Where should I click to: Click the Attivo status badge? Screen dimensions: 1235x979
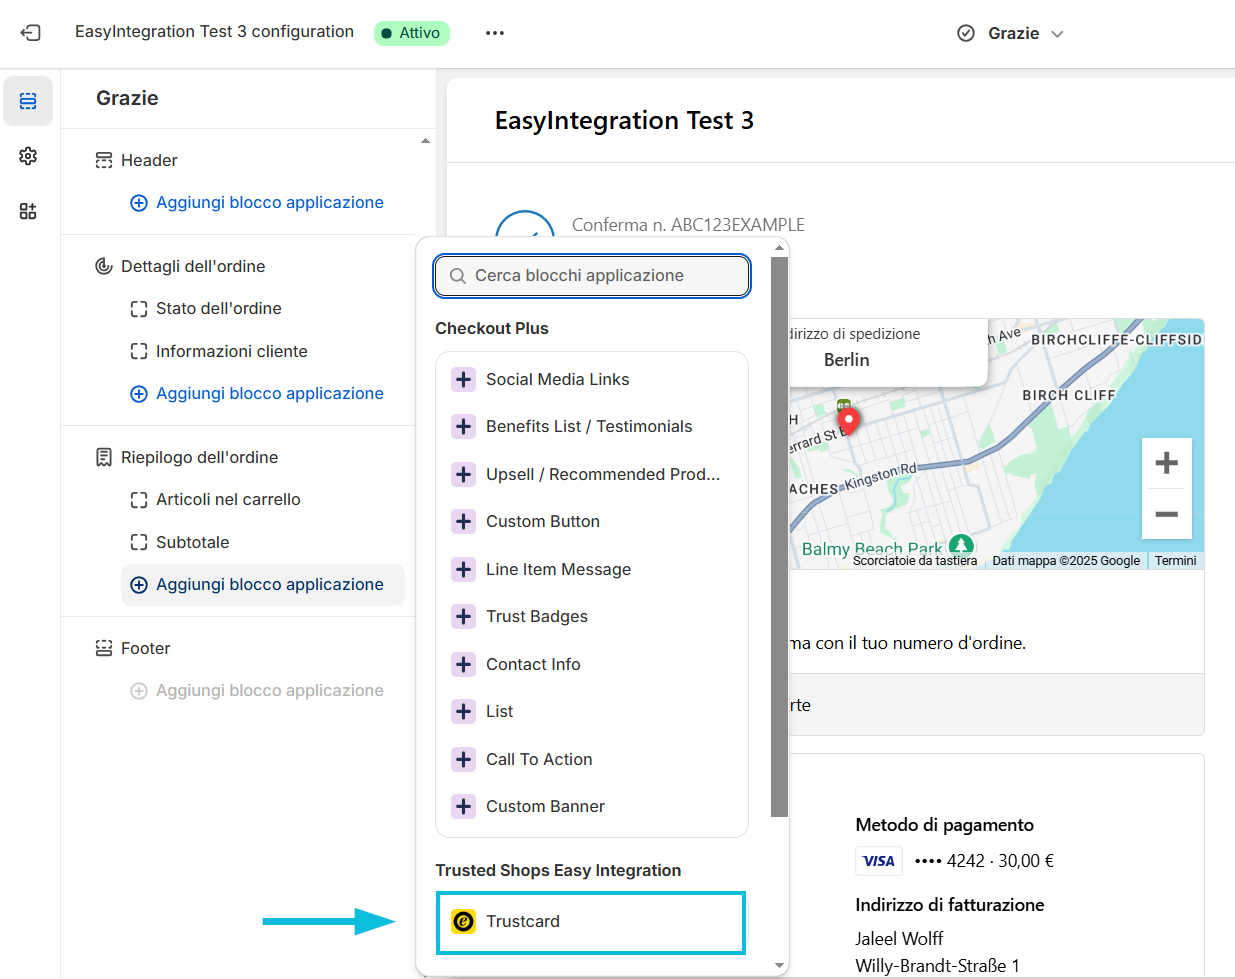[412, 33]
